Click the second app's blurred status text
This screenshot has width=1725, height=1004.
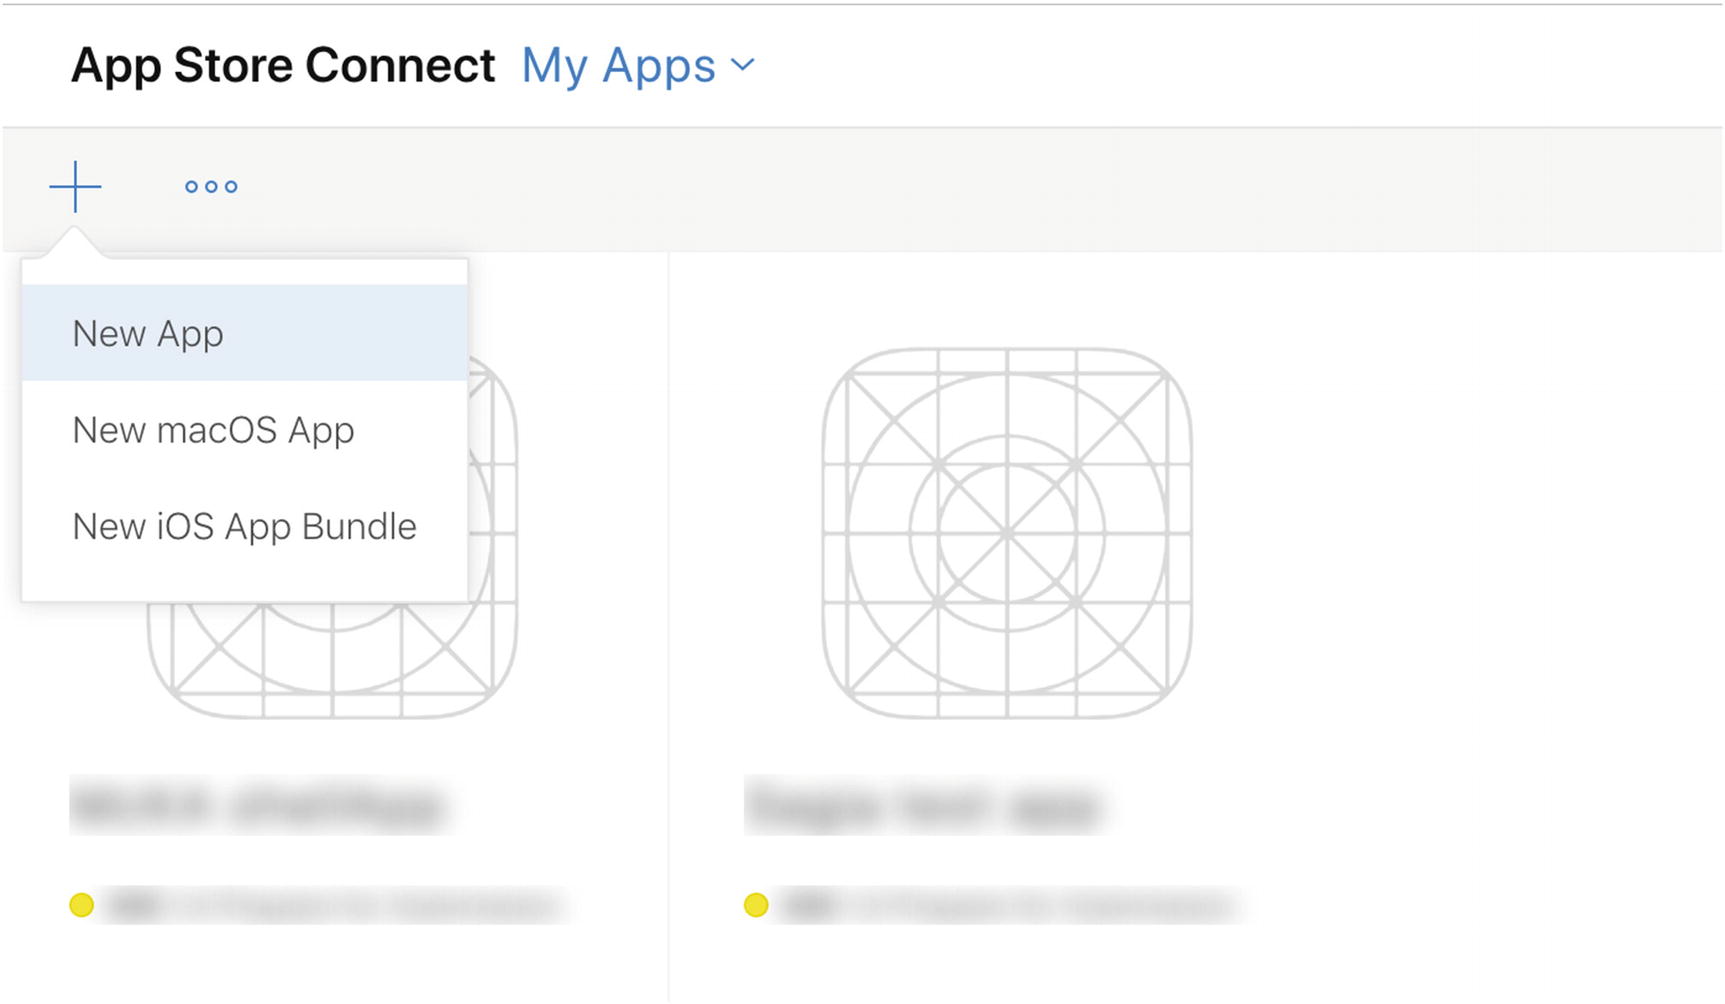tap(1008, 906)
